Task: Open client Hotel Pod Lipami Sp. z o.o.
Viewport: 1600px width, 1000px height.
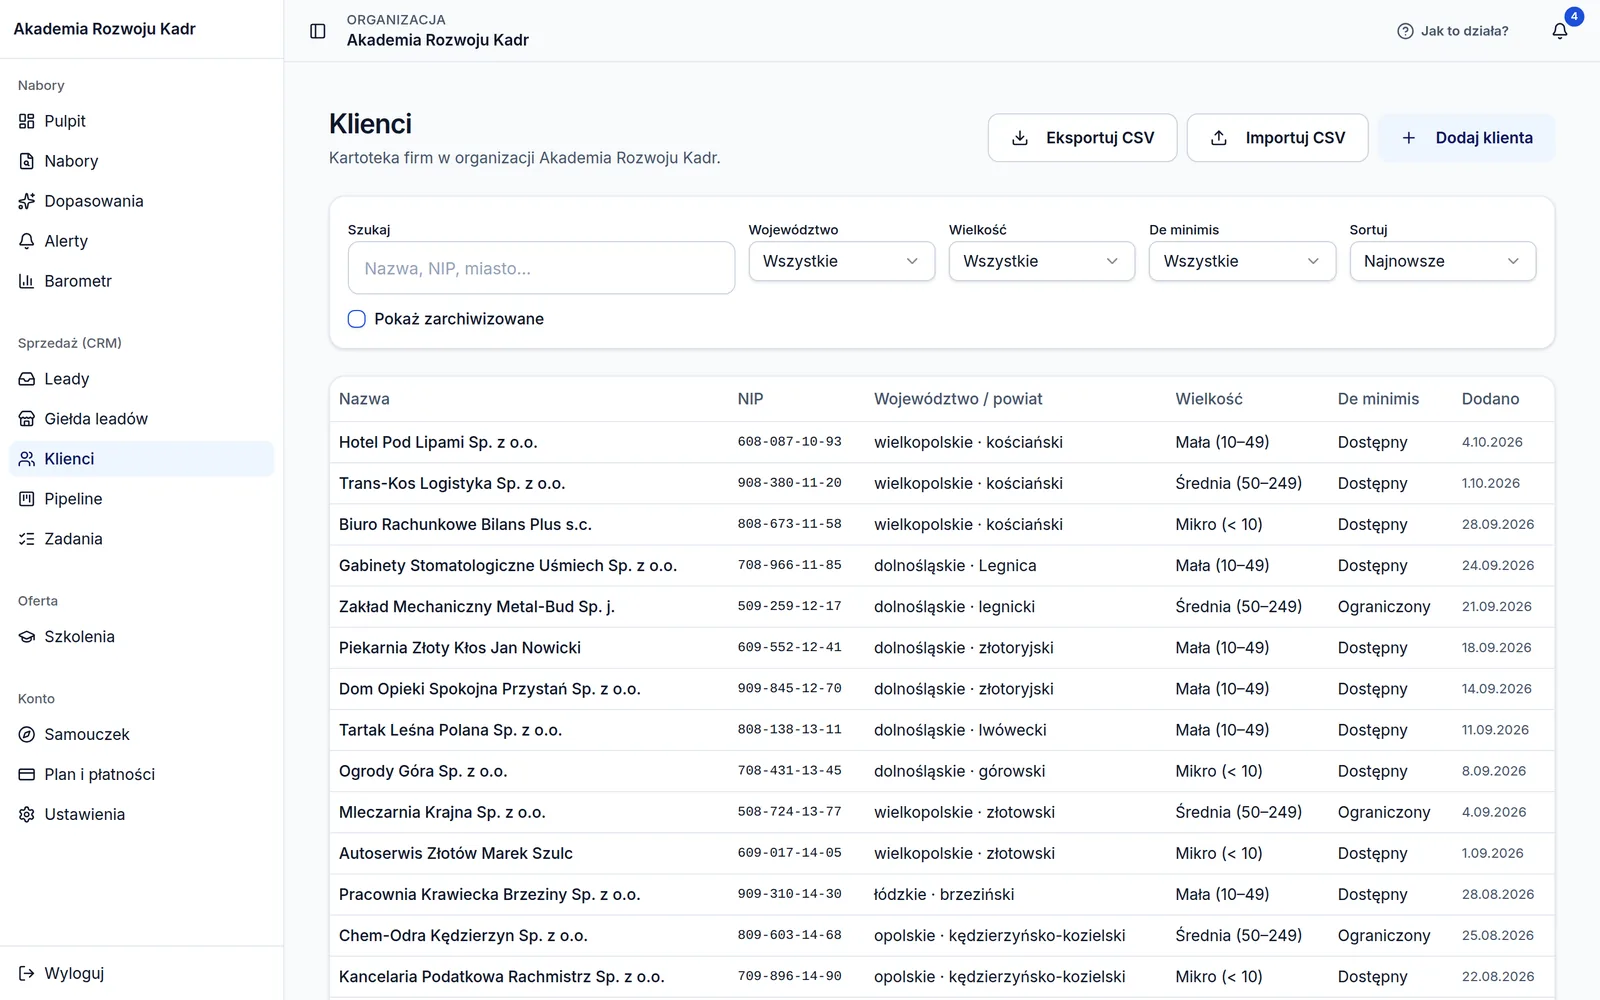Action: [x=438, y=442]
